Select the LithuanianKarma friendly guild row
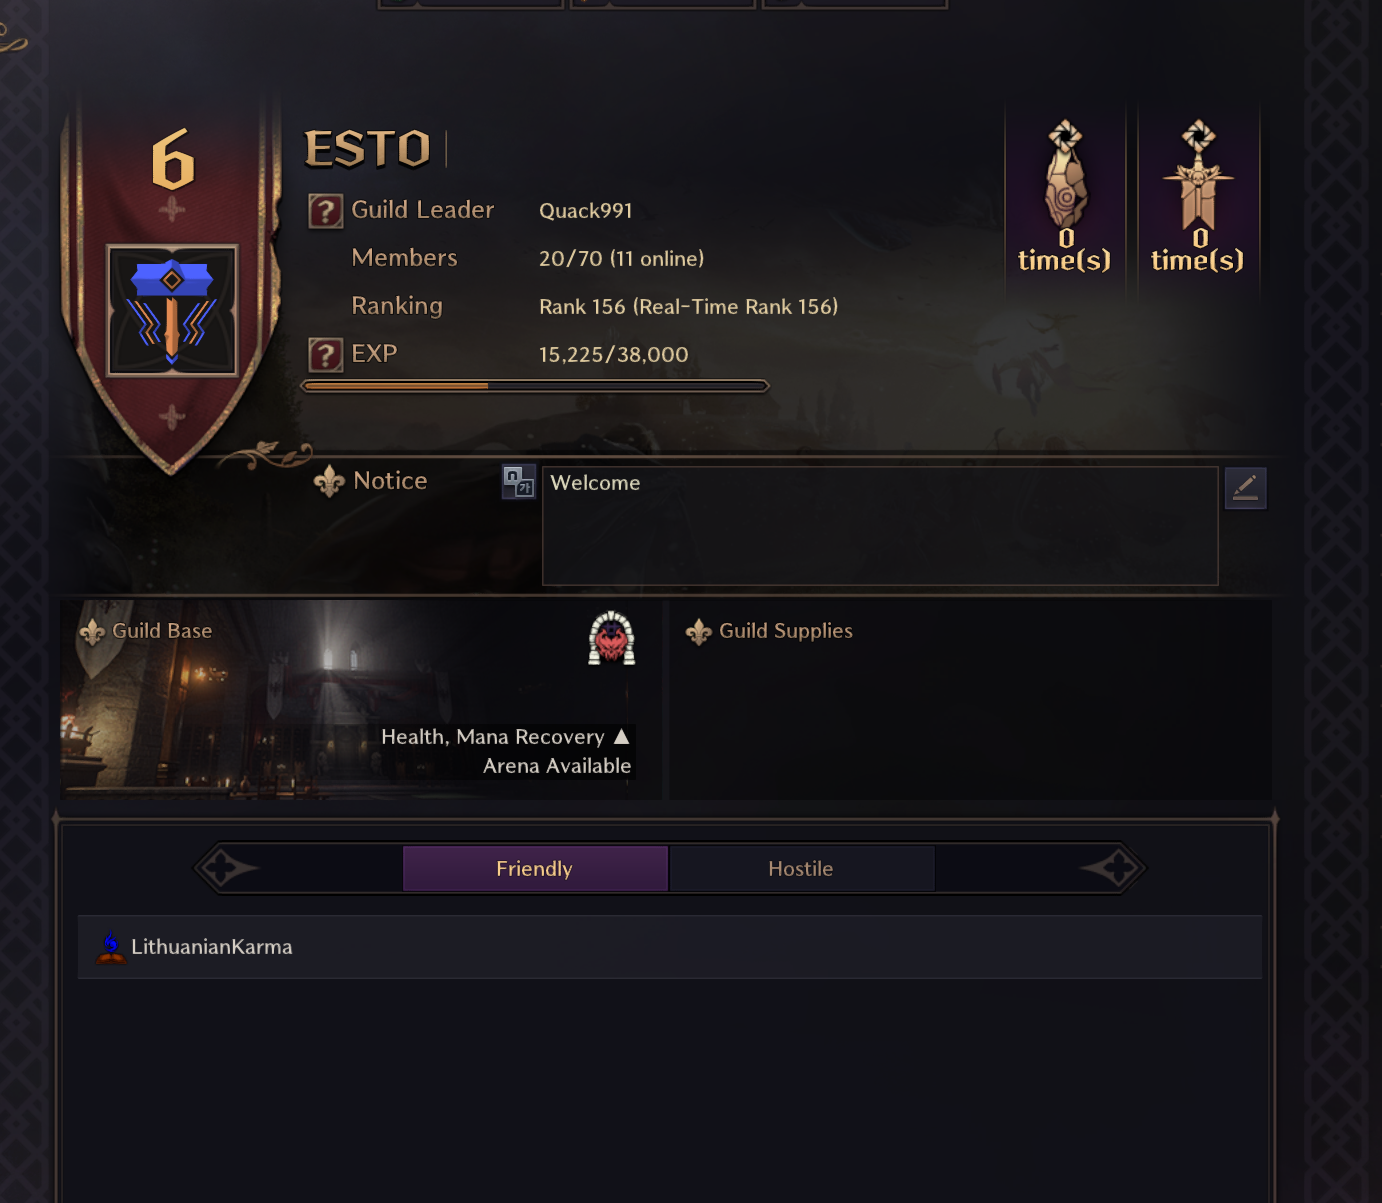The width and height of the screenshot is (1382, 1203). [670, 947]
